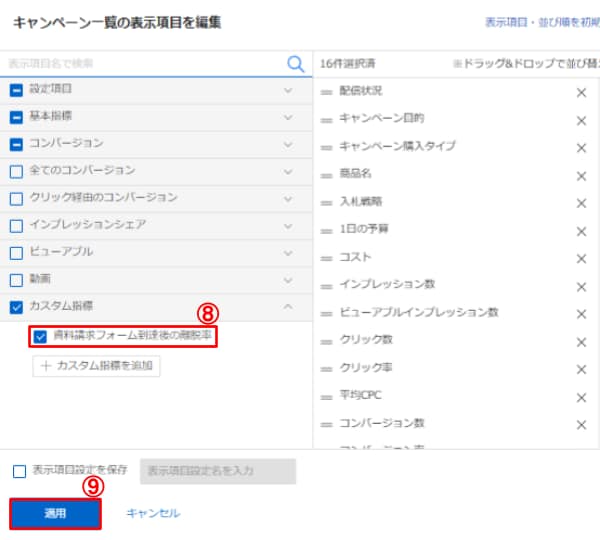Focus the 表示項目名で検索 search field
Image resolution: width=600 pixels, height=540 pixels.
(x=140, y=64)
